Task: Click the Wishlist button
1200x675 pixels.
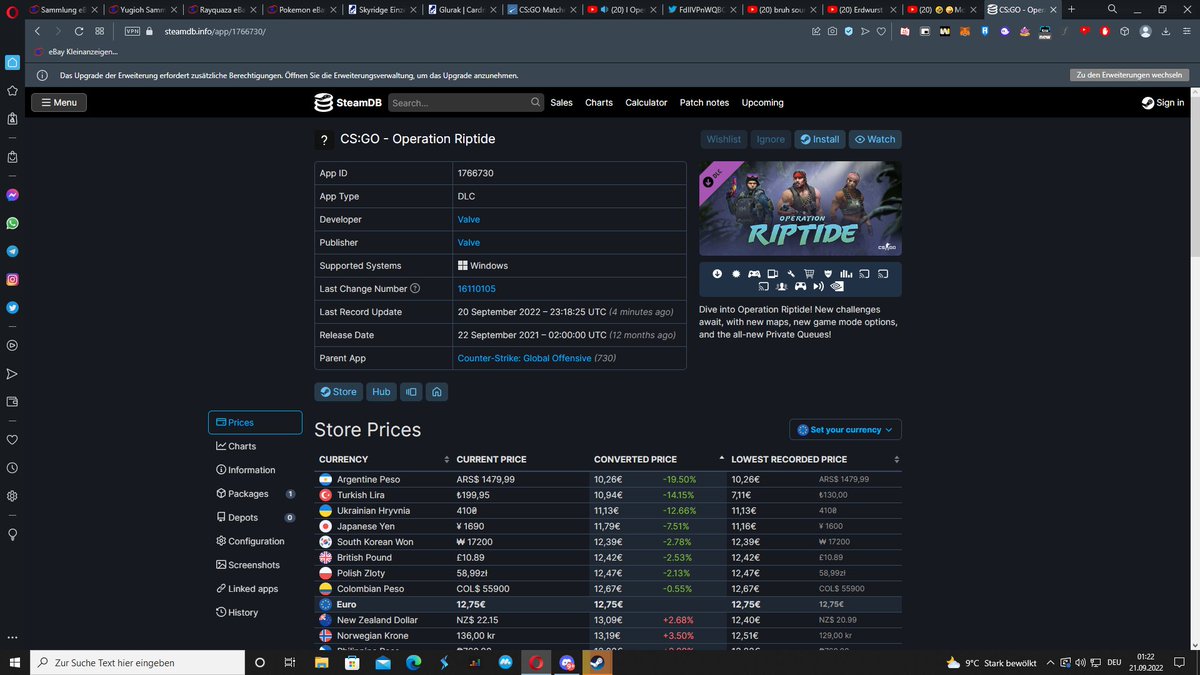Action: [724, 139]
